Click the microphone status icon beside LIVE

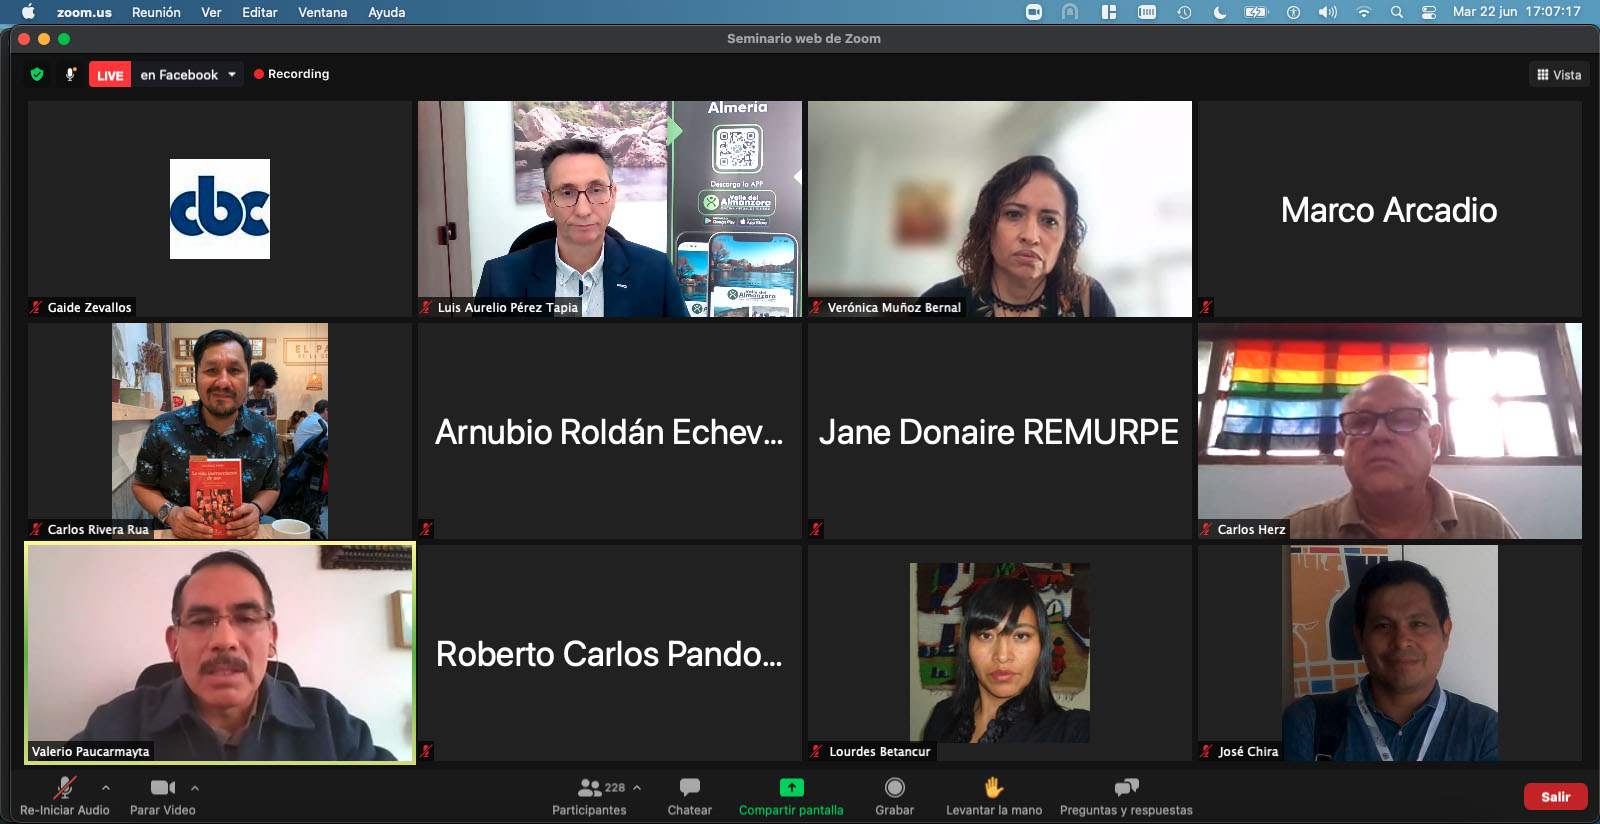[x=70, y=74]
